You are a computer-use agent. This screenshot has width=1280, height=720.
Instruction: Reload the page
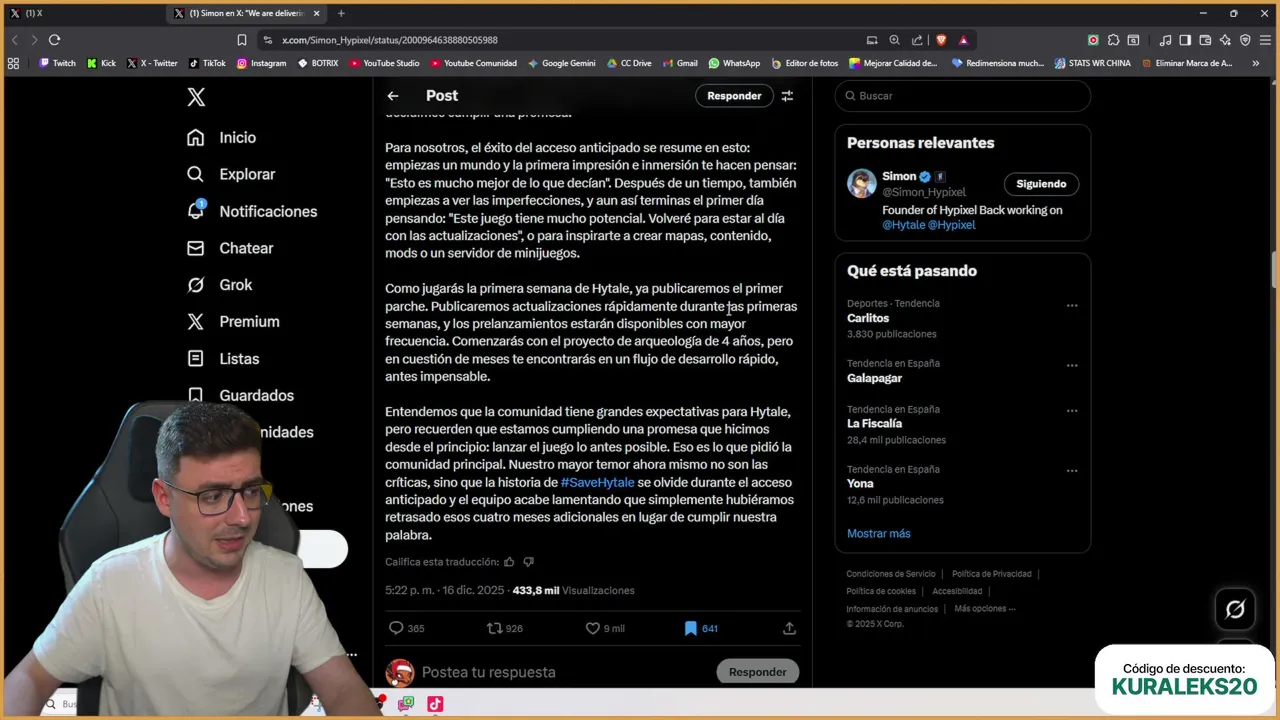pos(54,40)
